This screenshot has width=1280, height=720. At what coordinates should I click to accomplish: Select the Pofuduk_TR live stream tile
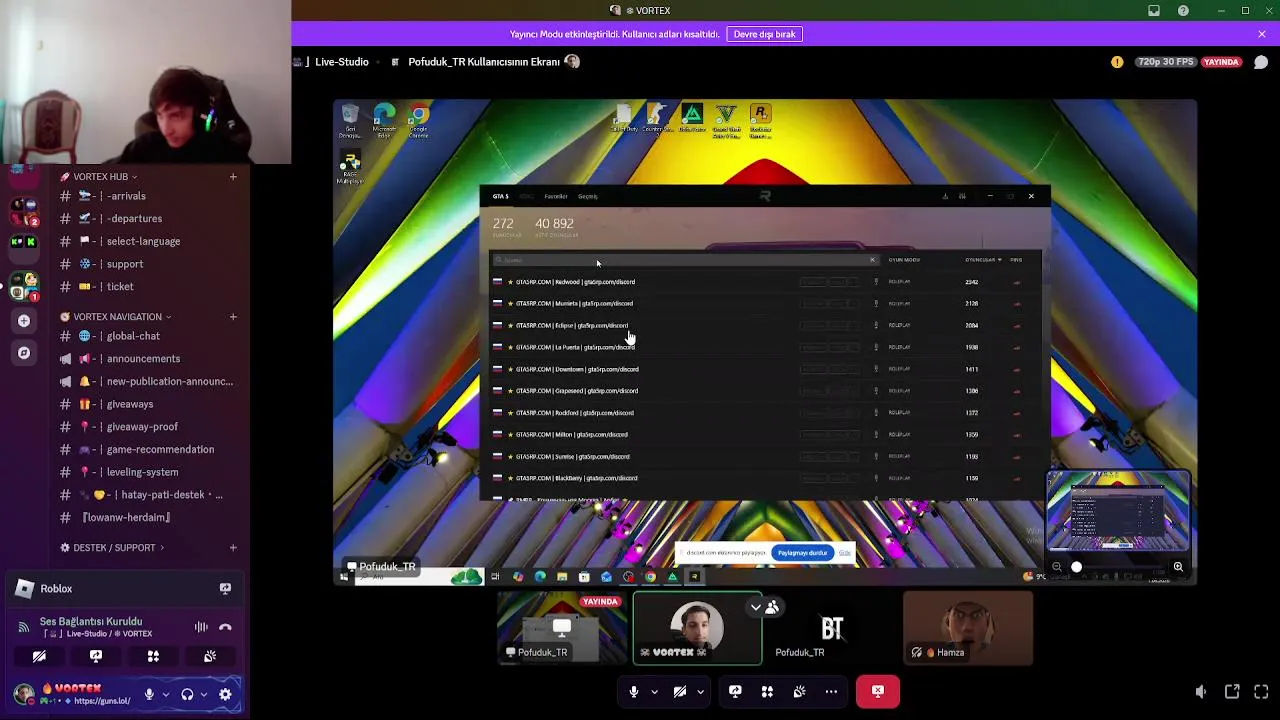[563, 628]
